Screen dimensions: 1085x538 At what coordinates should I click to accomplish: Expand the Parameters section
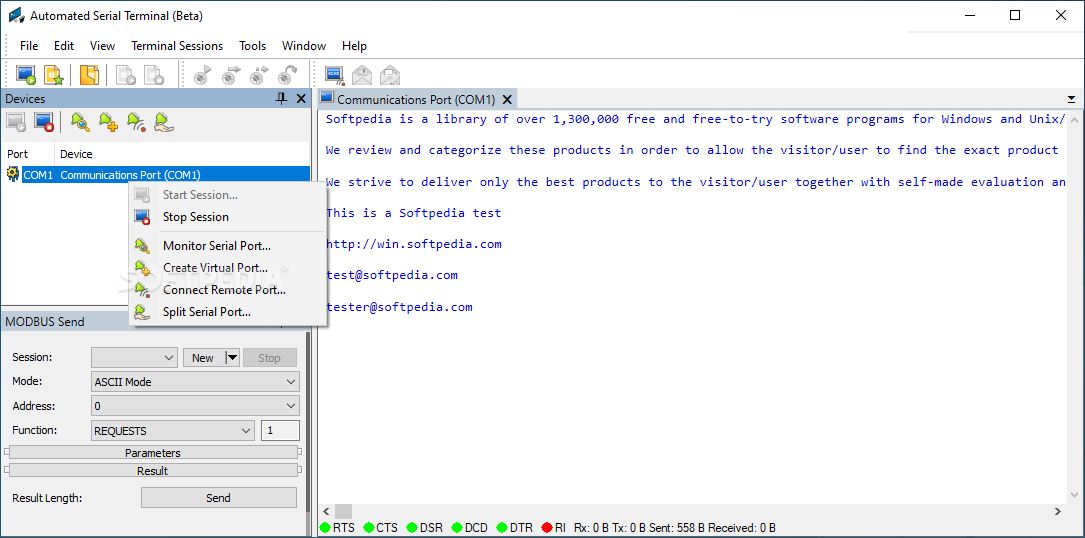click(x=153, y=453)
